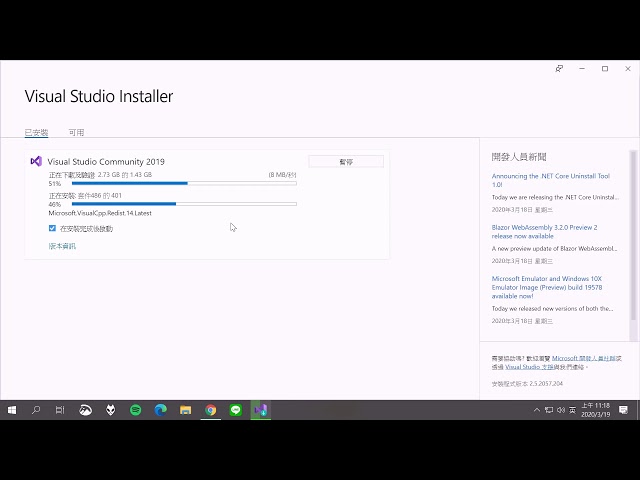Screen dimensions: 640x480
Task: Toggle the start-after-installation checkbox
Action: (52, 228)
